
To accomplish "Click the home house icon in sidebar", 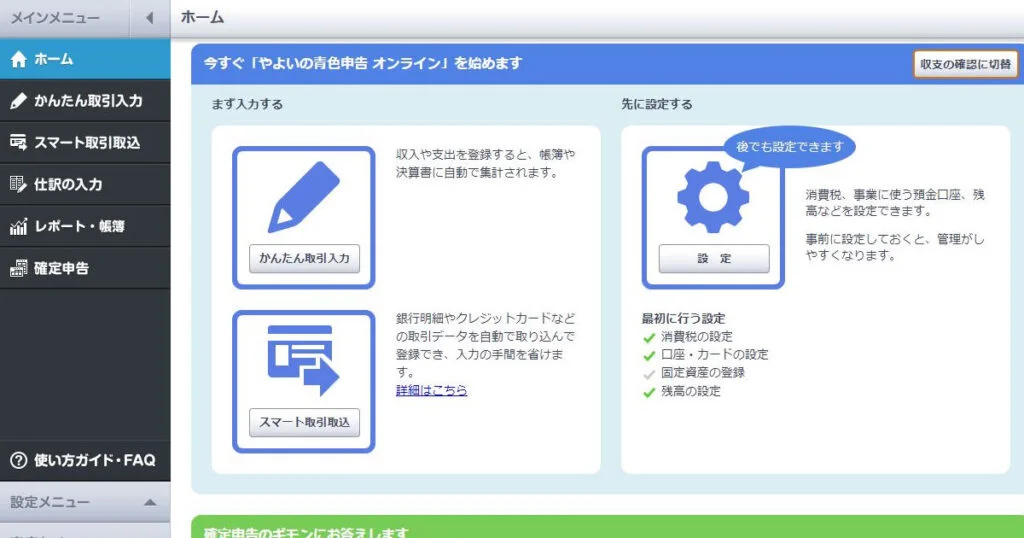I will 18,59.
